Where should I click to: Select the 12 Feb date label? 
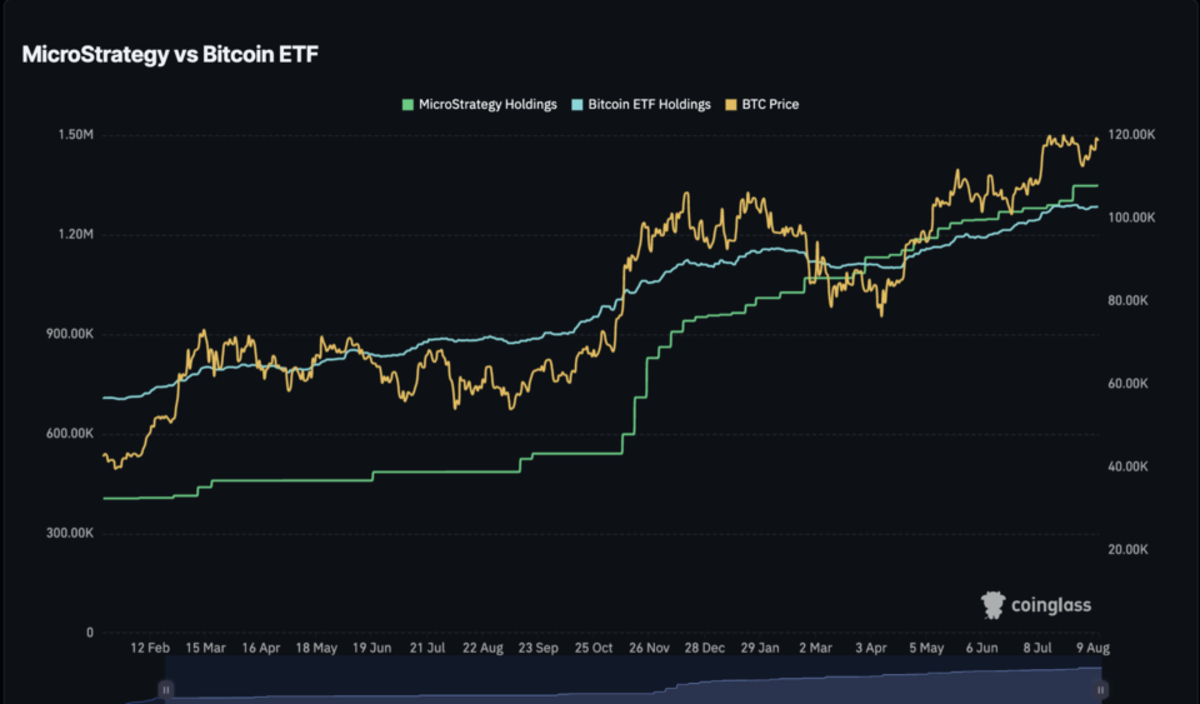coord(150,648)
